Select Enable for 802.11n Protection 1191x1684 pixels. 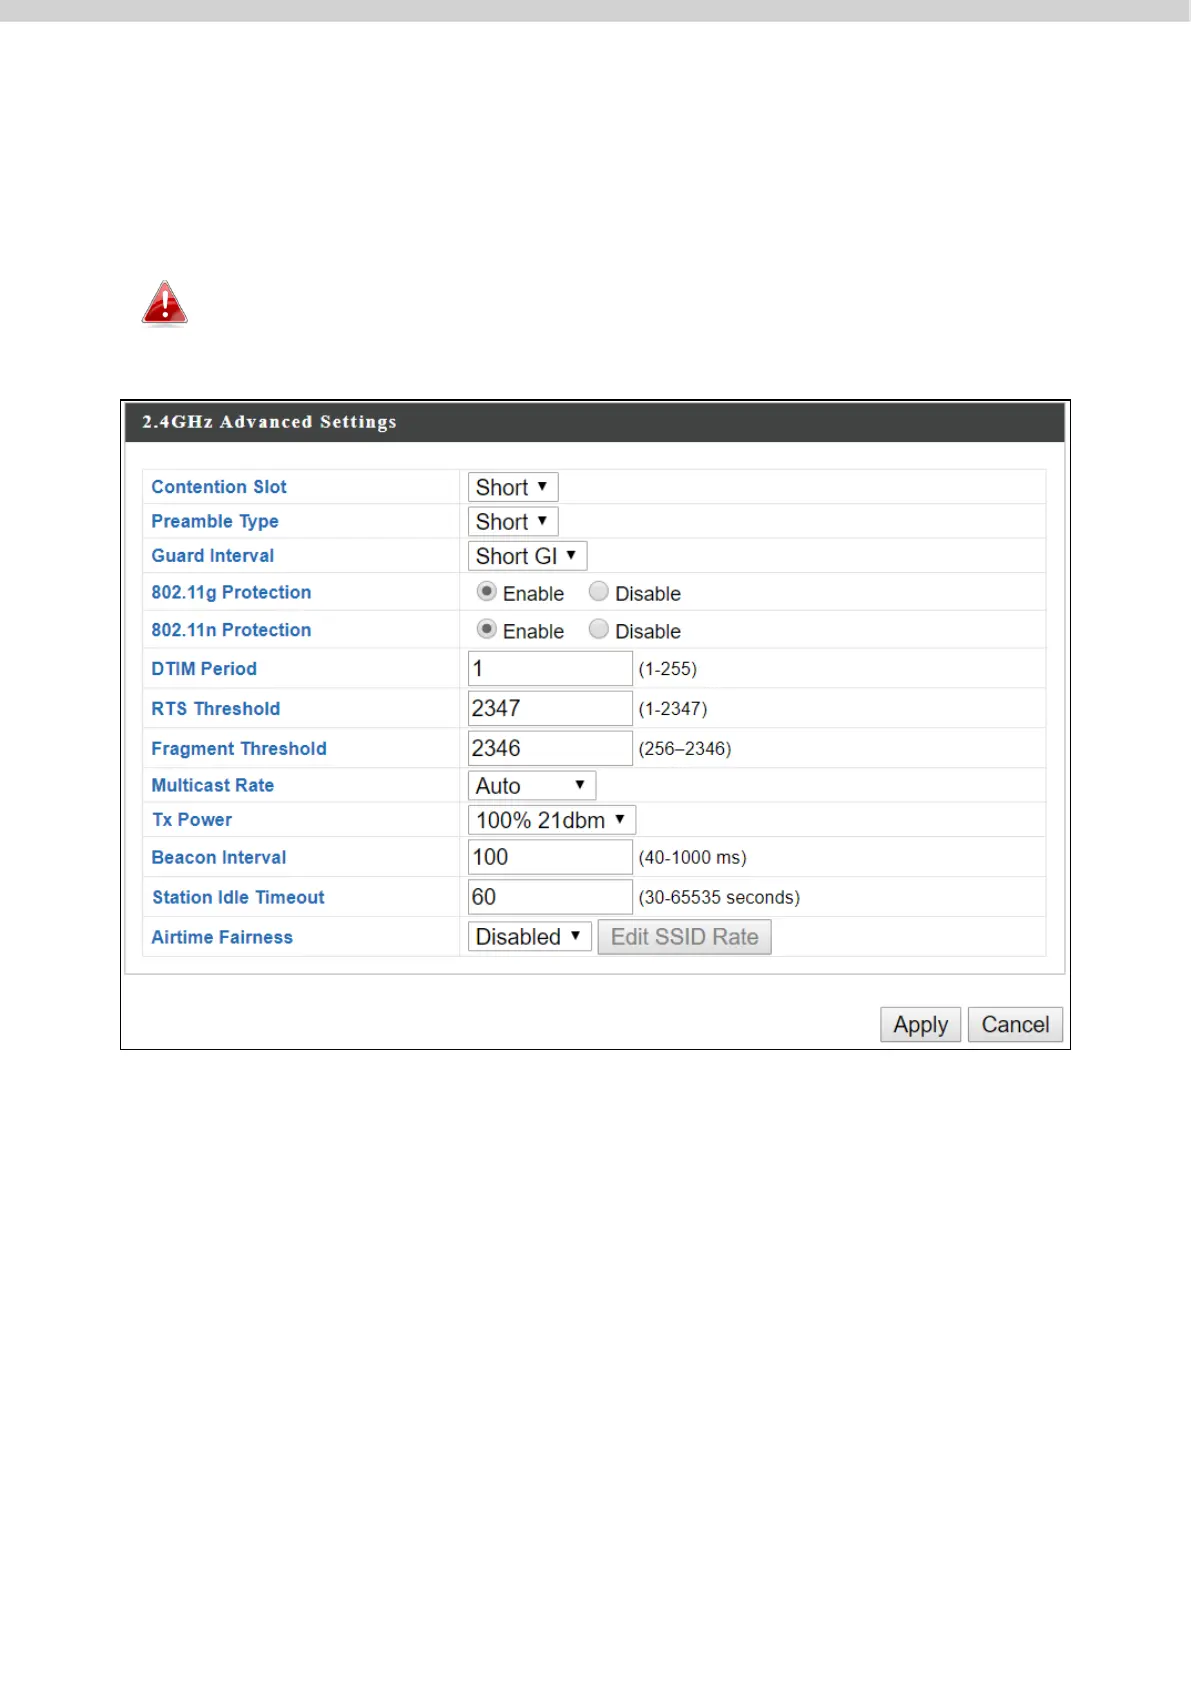(487, 630)
